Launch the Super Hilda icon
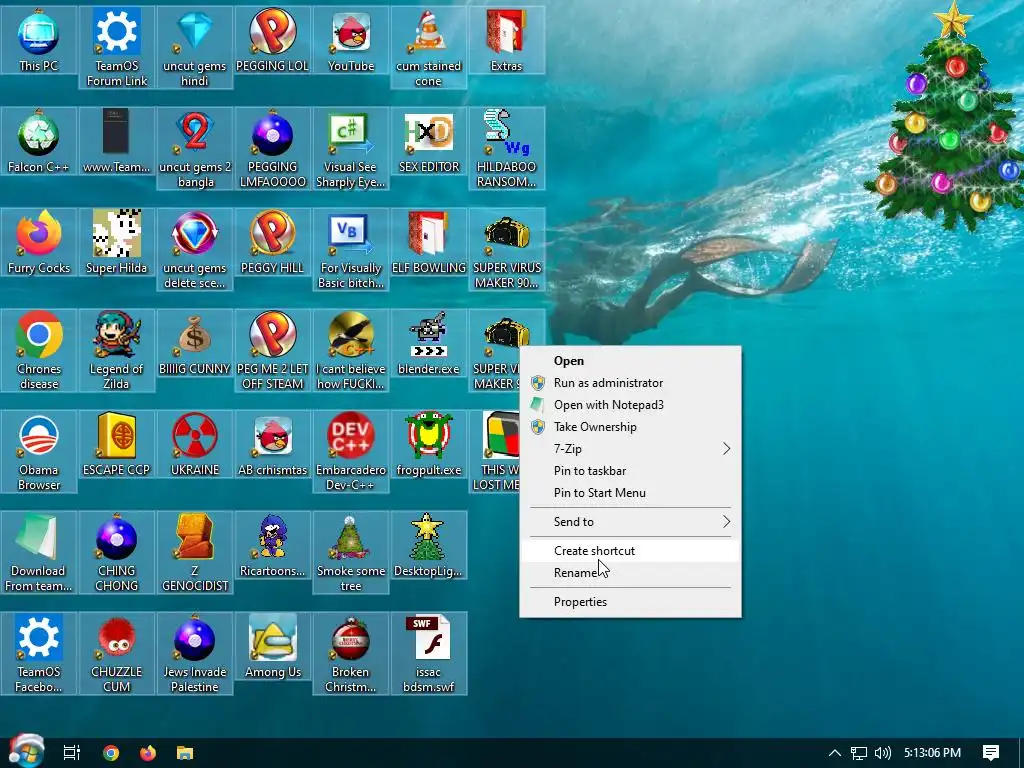The width and height of the screenshot is (1024, 768). tap(117, 242)
